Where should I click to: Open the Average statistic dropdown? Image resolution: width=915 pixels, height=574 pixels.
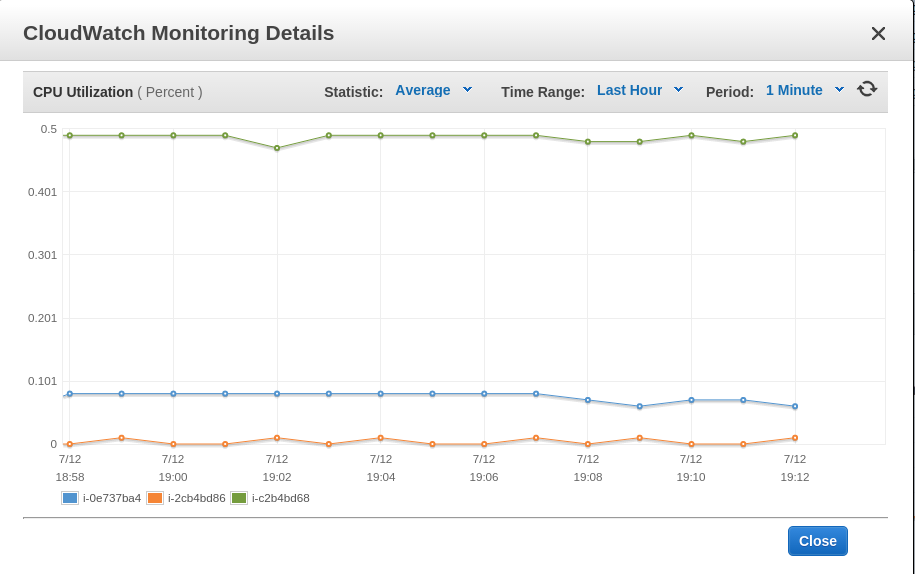click(x=423, y=90)
